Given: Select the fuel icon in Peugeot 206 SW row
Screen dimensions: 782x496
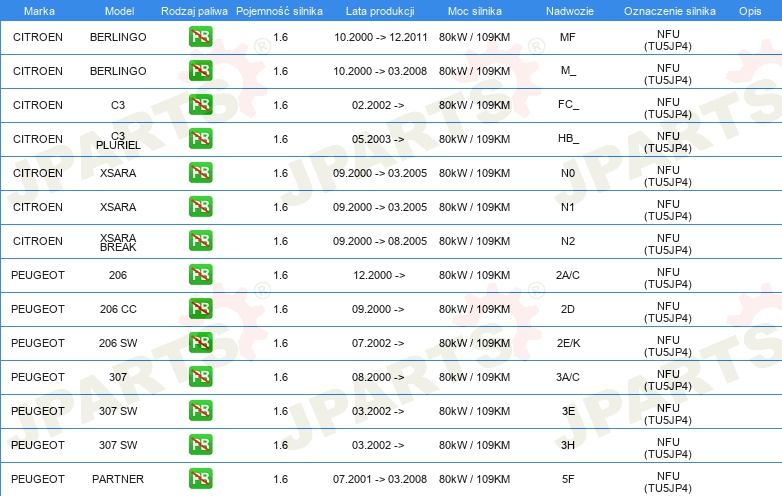Looking at the screenshot, I should (x=200, y=343).
